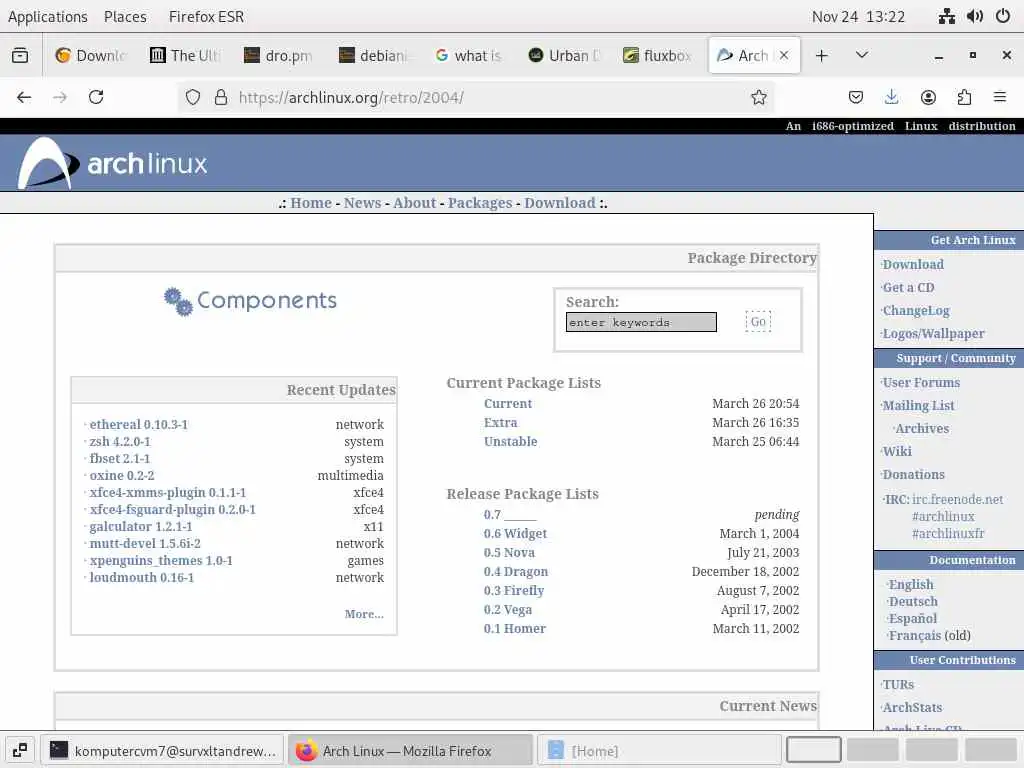The height and width of the screenshot is (768, 1024).
Task: Open the Downloads toolbar icon
Action: point(891,97)
